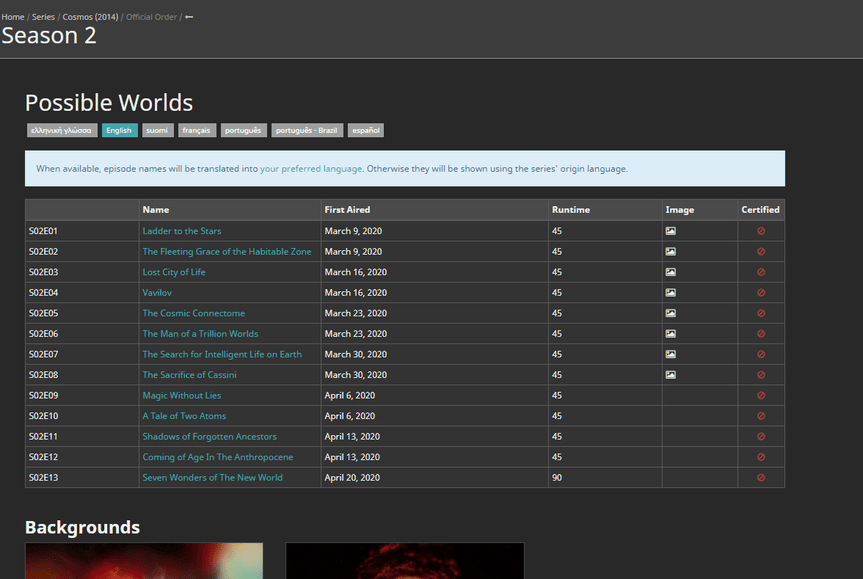Open the second background thumbnail
This screenshot has width=863, height=579.
pyautogui.click(x=405, y=561)
